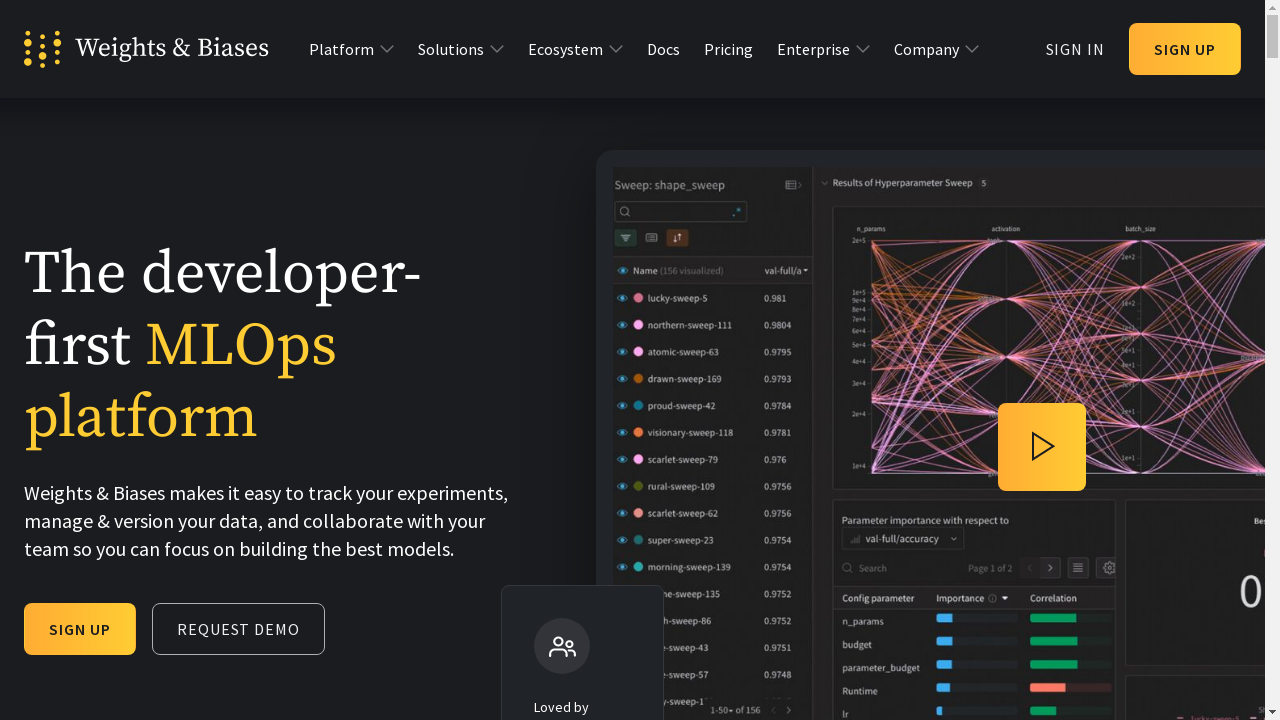Hide the lucky-sweep-5 run
The image size is (1280, 720).
(x=622, y=298)
